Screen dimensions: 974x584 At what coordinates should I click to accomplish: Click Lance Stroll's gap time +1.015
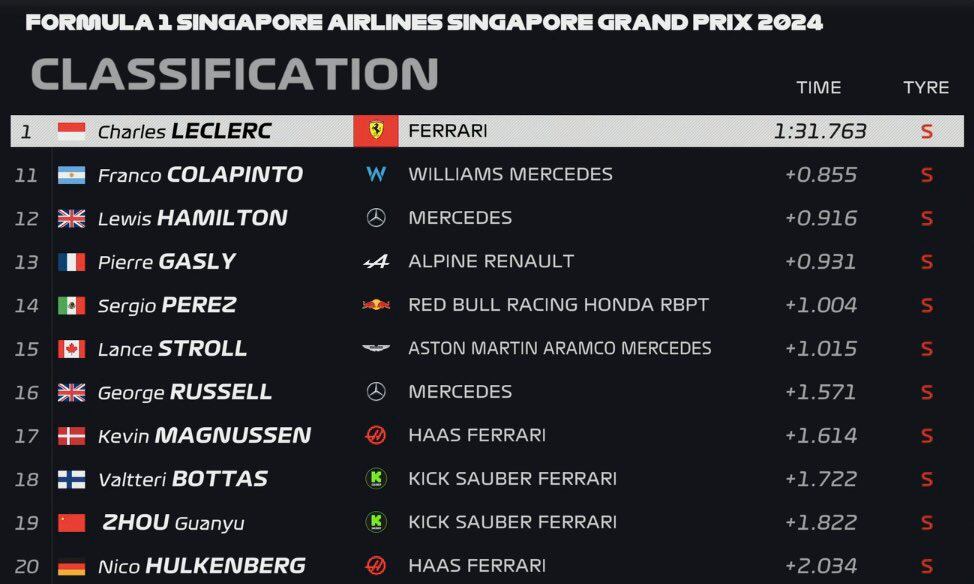[821, 349]
